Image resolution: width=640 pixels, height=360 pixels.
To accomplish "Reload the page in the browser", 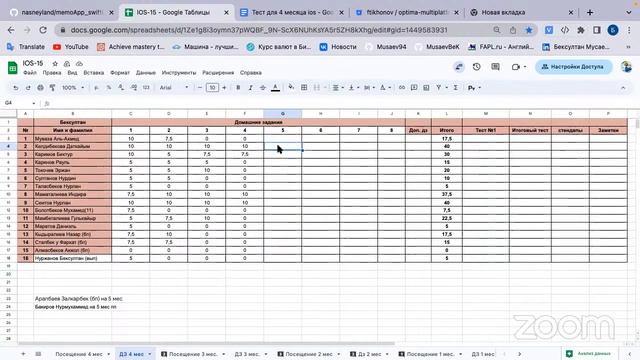I will click(x=43, y=30).
